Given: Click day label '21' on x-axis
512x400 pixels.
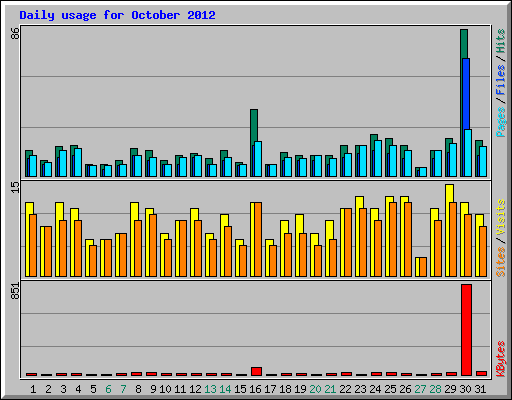Looking at the screenshot, I should (x=330, y=389).
